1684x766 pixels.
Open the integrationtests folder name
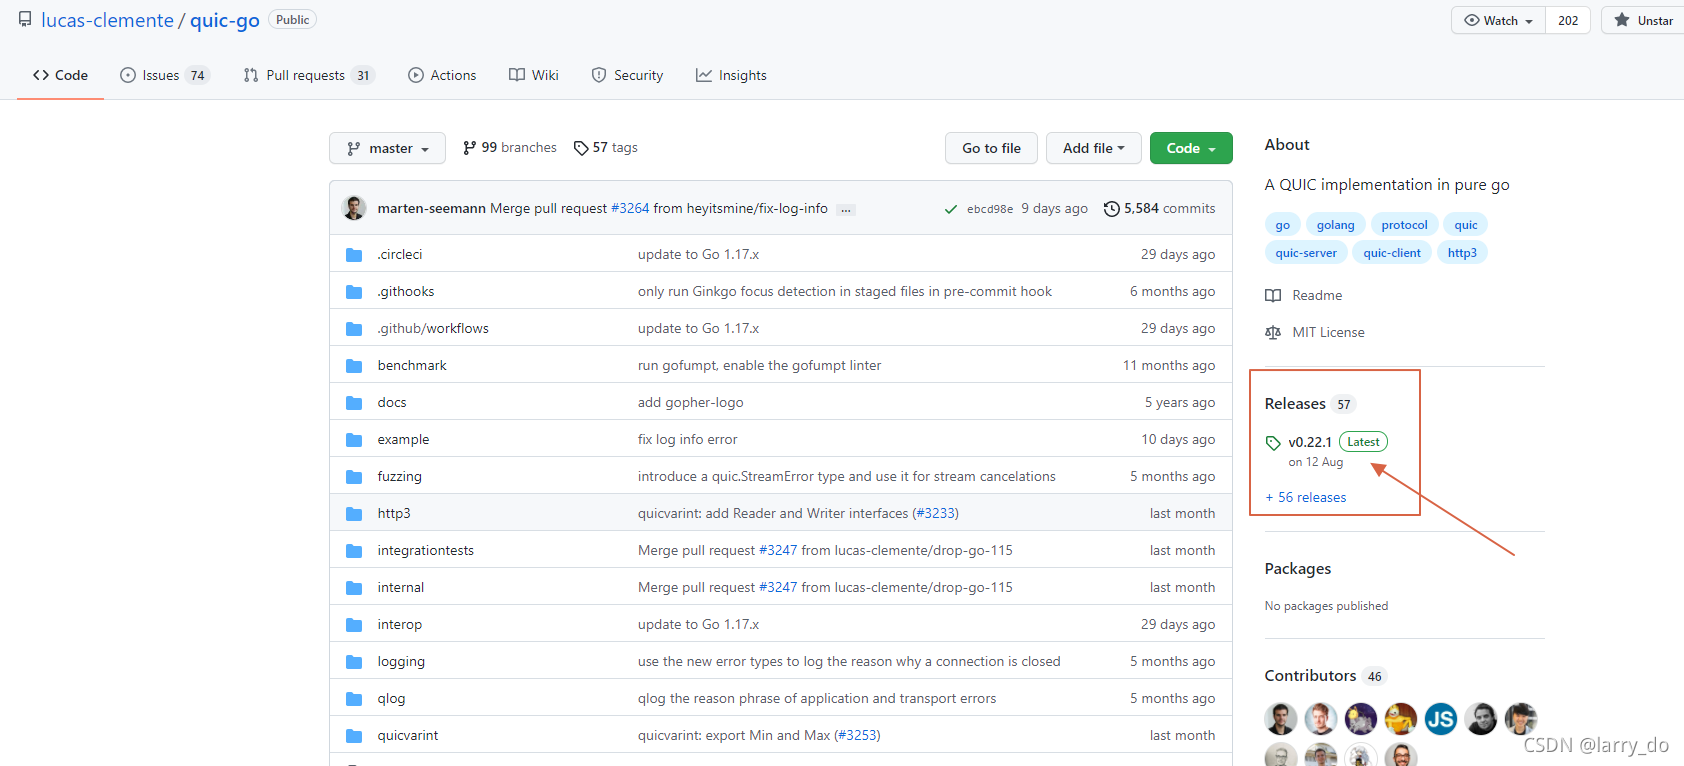tap(426, 551)
